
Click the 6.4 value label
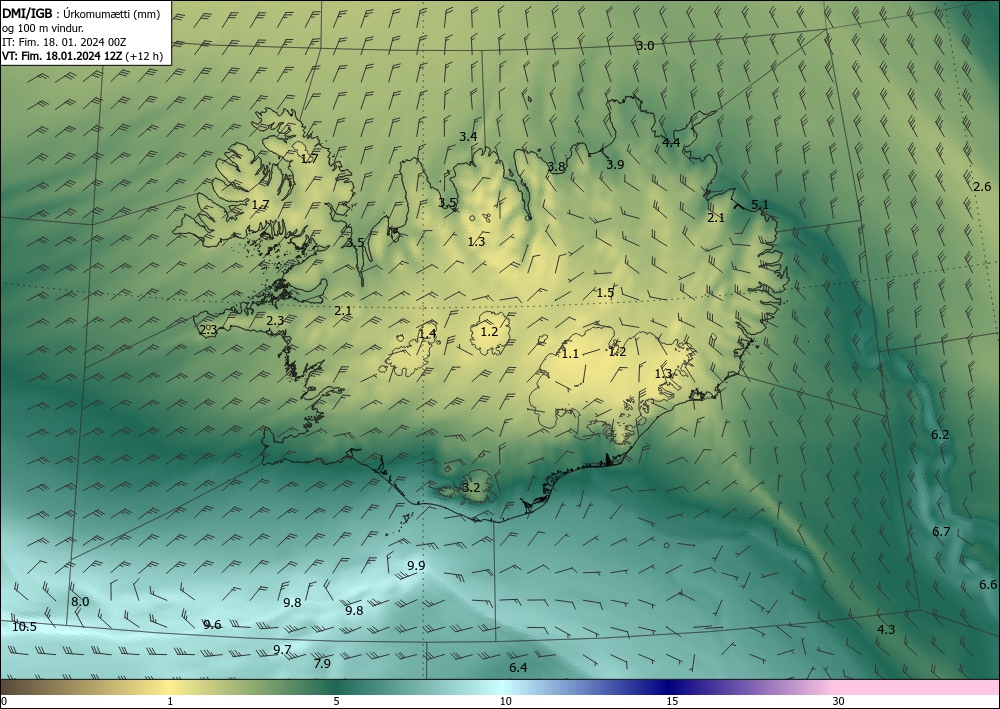pyautogui.click(x=518, y=668)
